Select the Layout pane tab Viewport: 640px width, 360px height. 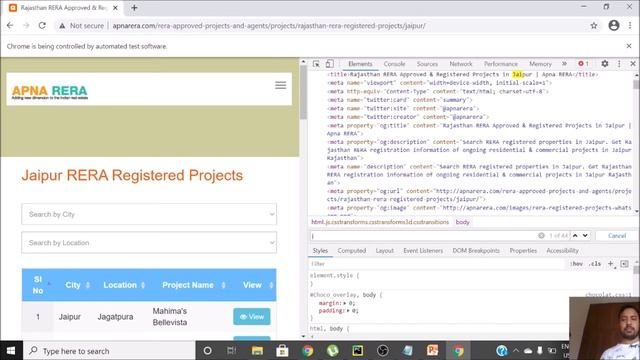[x=384, y=251]
